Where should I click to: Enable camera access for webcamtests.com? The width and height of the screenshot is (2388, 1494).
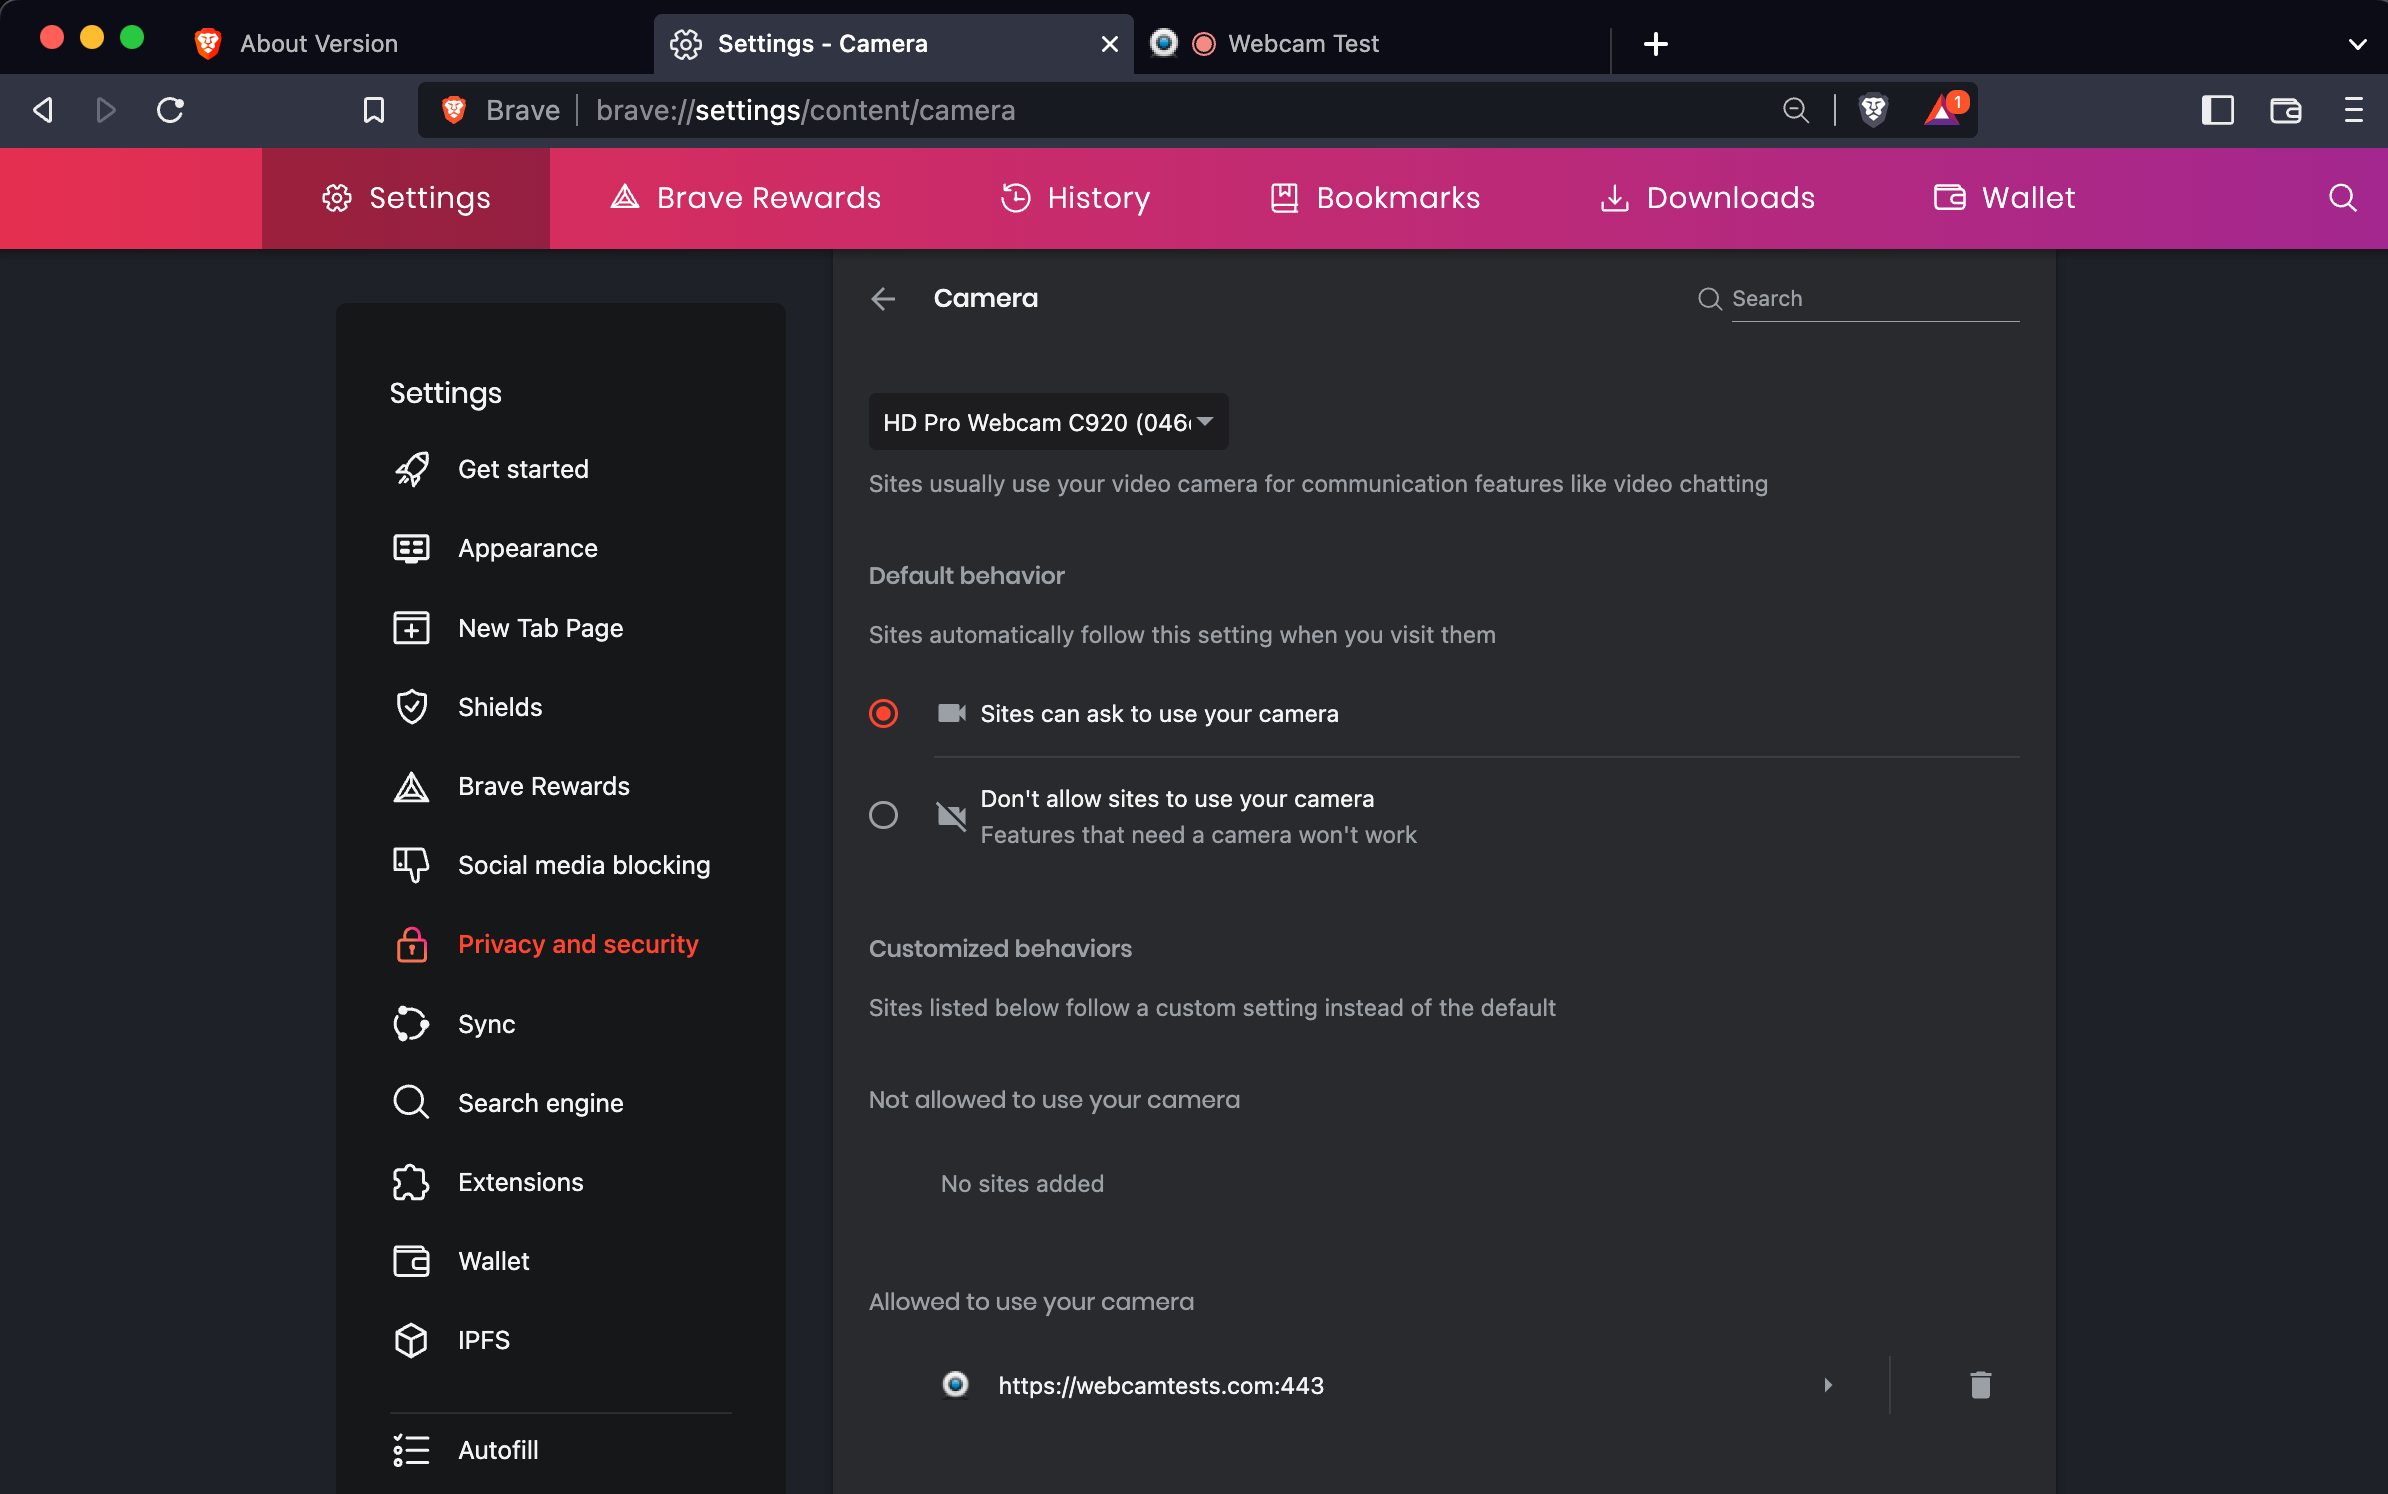pyautogui.click(x=1829, y=1384)
